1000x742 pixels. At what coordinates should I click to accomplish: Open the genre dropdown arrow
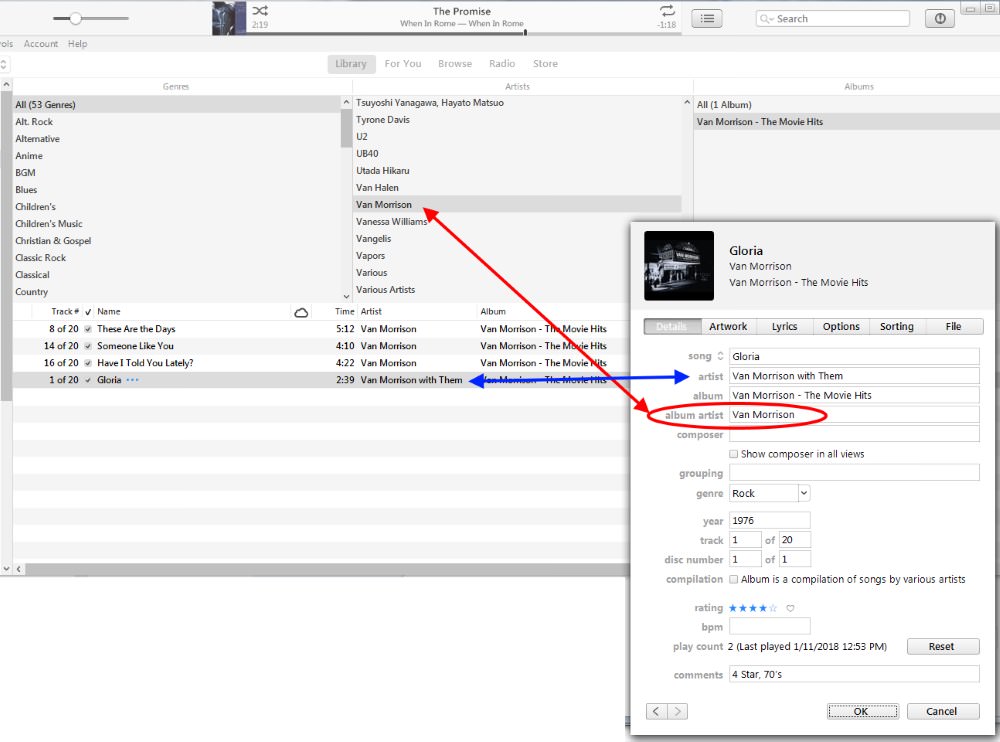point(804,493)
